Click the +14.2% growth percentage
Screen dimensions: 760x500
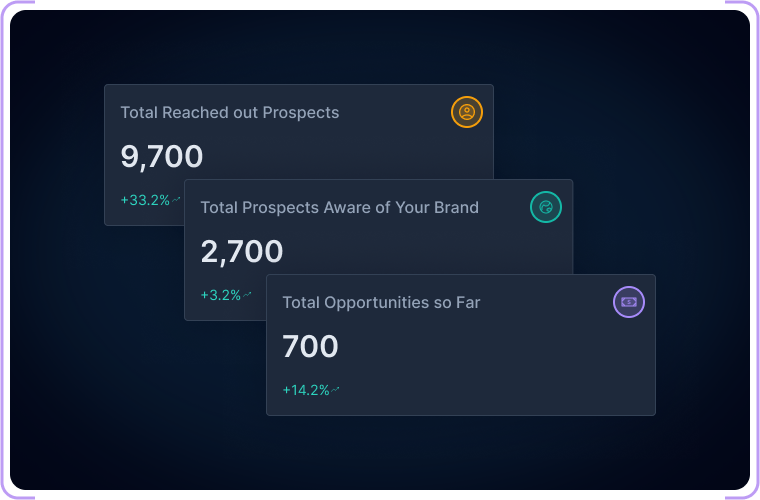point(306,390)
